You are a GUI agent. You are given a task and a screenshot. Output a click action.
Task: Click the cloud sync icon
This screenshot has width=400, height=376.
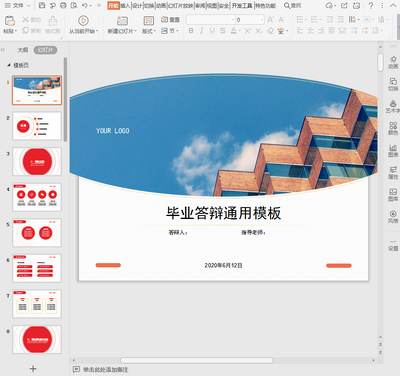coord(329,6)
